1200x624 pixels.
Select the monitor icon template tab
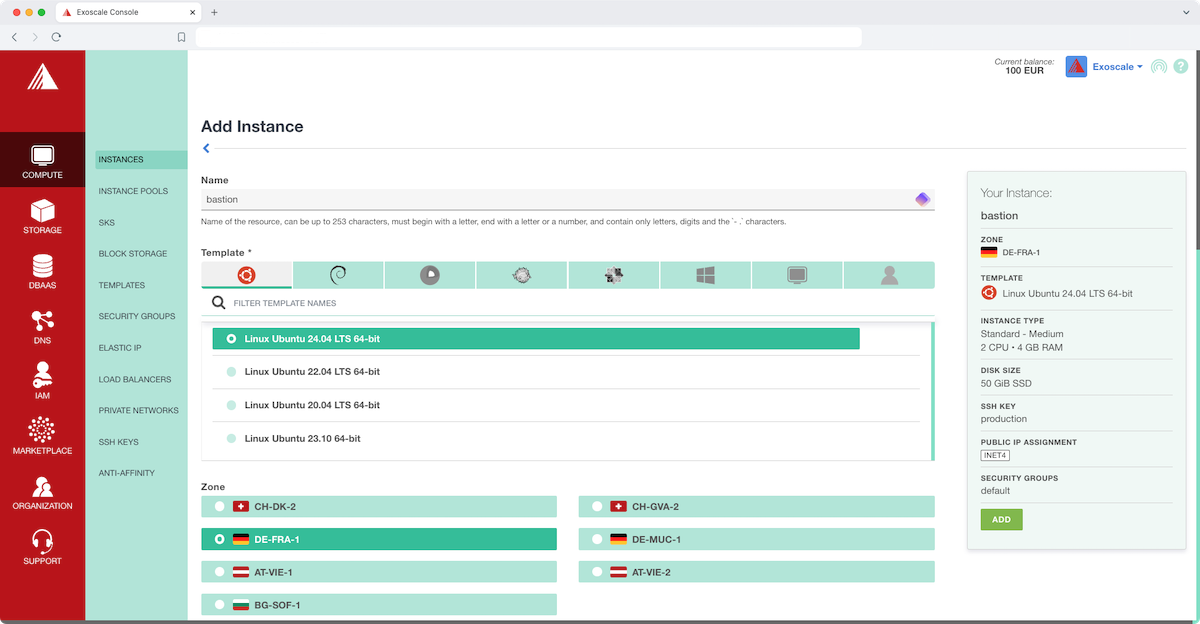[x=797, y=275]
